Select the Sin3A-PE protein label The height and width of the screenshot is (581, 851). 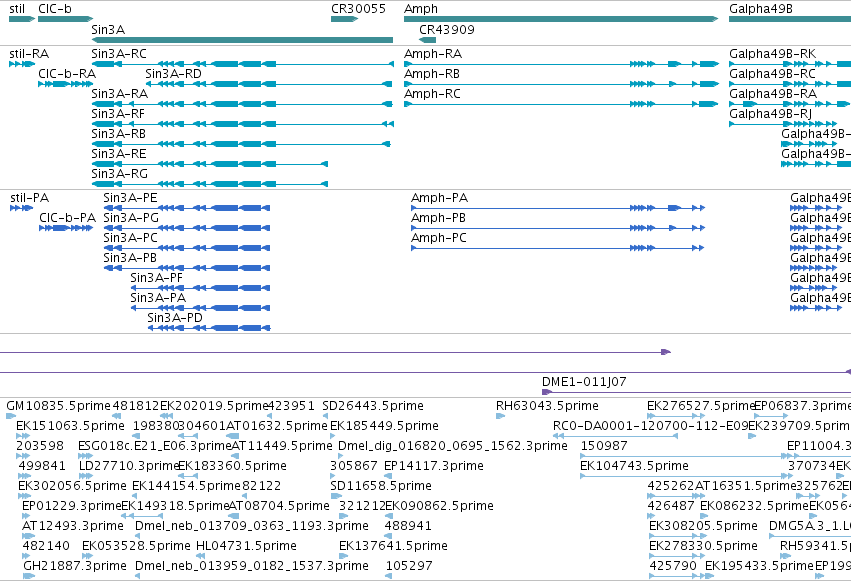click(130, 198)
